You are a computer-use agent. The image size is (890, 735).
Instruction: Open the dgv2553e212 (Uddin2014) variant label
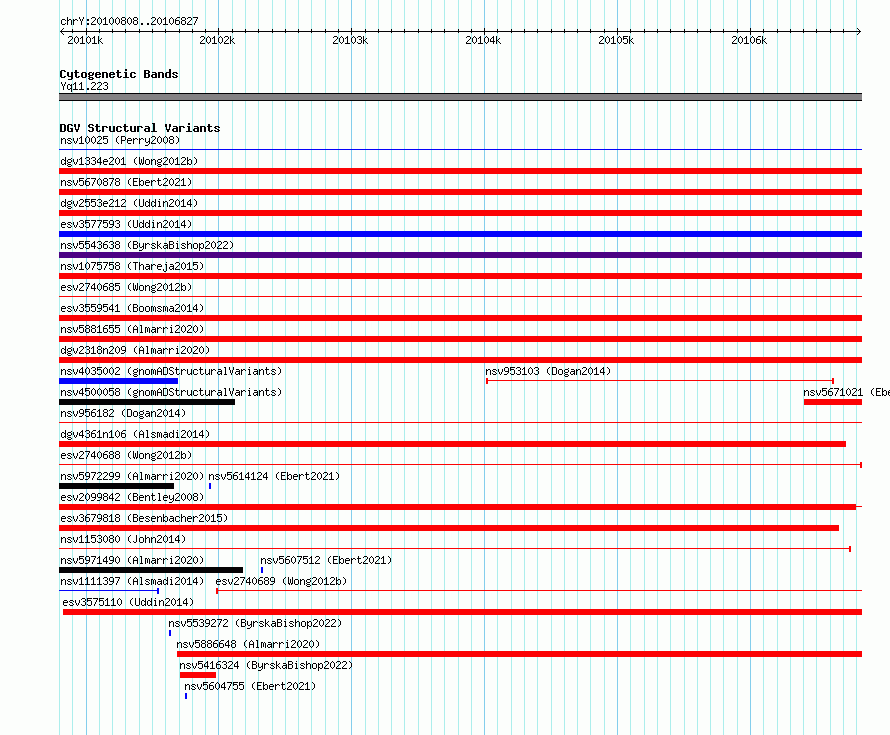[129, 203]
